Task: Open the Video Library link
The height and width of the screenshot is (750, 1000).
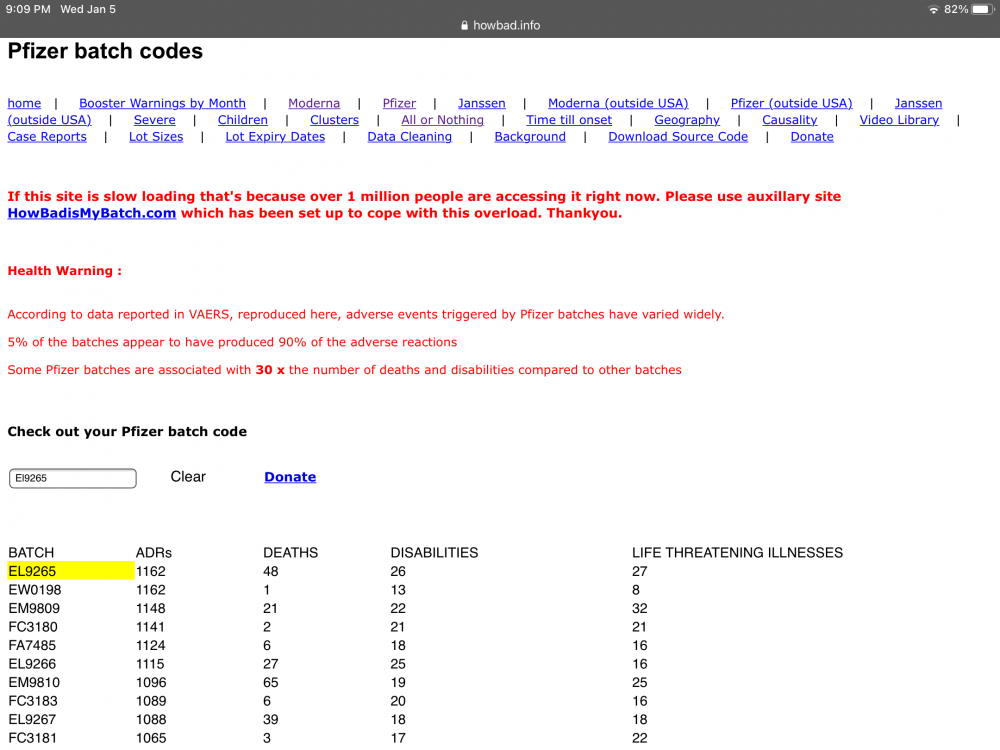Action: (899, 120)
